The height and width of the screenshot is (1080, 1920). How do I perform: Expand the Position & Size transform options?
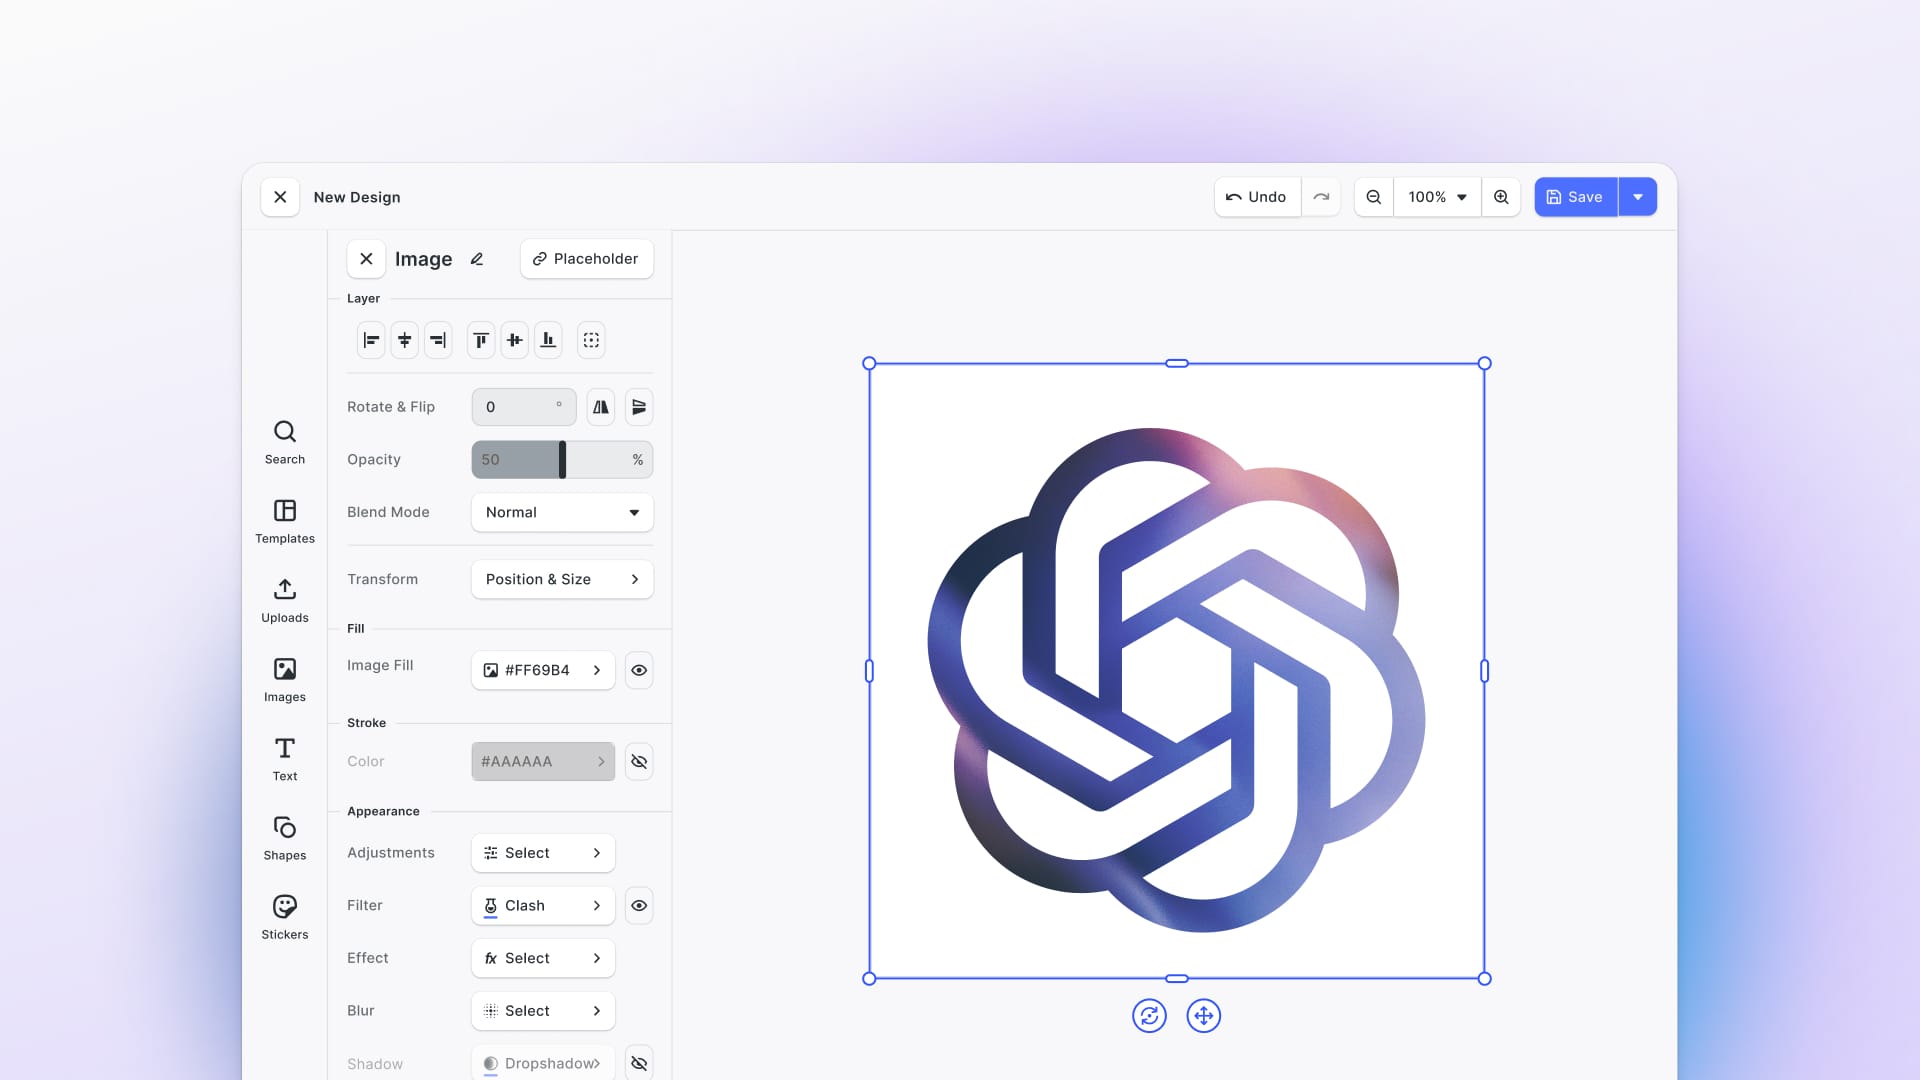pyautogui.click(x=561, y=579)
